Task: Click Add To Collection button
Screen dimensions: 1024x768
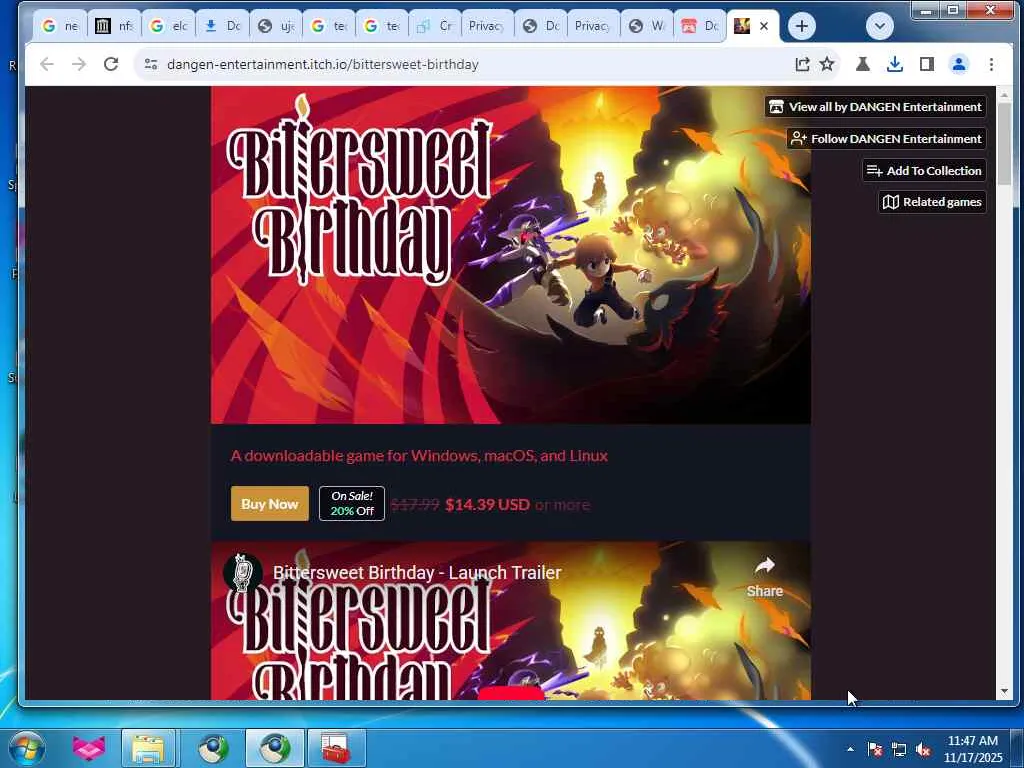Action: tap(923, 170)
